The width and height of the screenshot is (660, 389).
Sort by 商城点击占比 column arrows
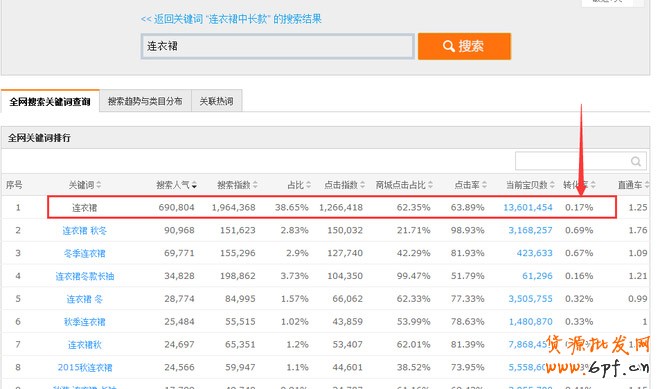point(430,185)
